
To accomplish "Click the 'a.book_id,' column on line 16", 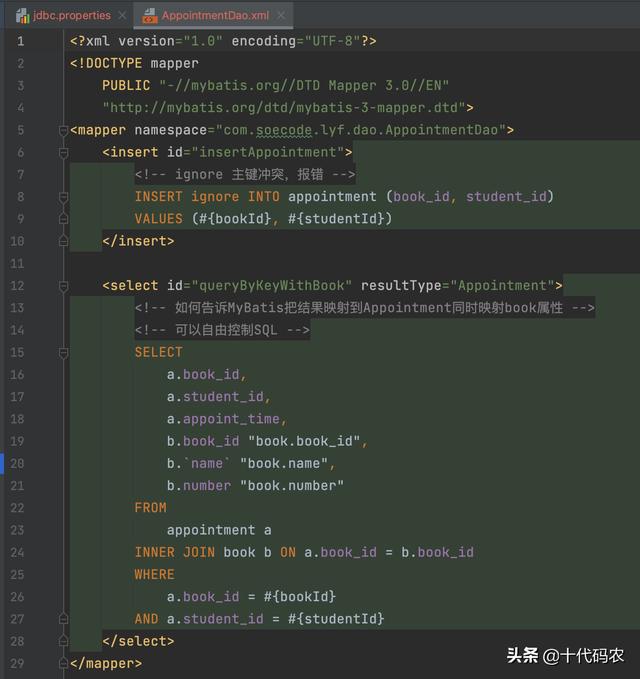I will tap(207, 375).
